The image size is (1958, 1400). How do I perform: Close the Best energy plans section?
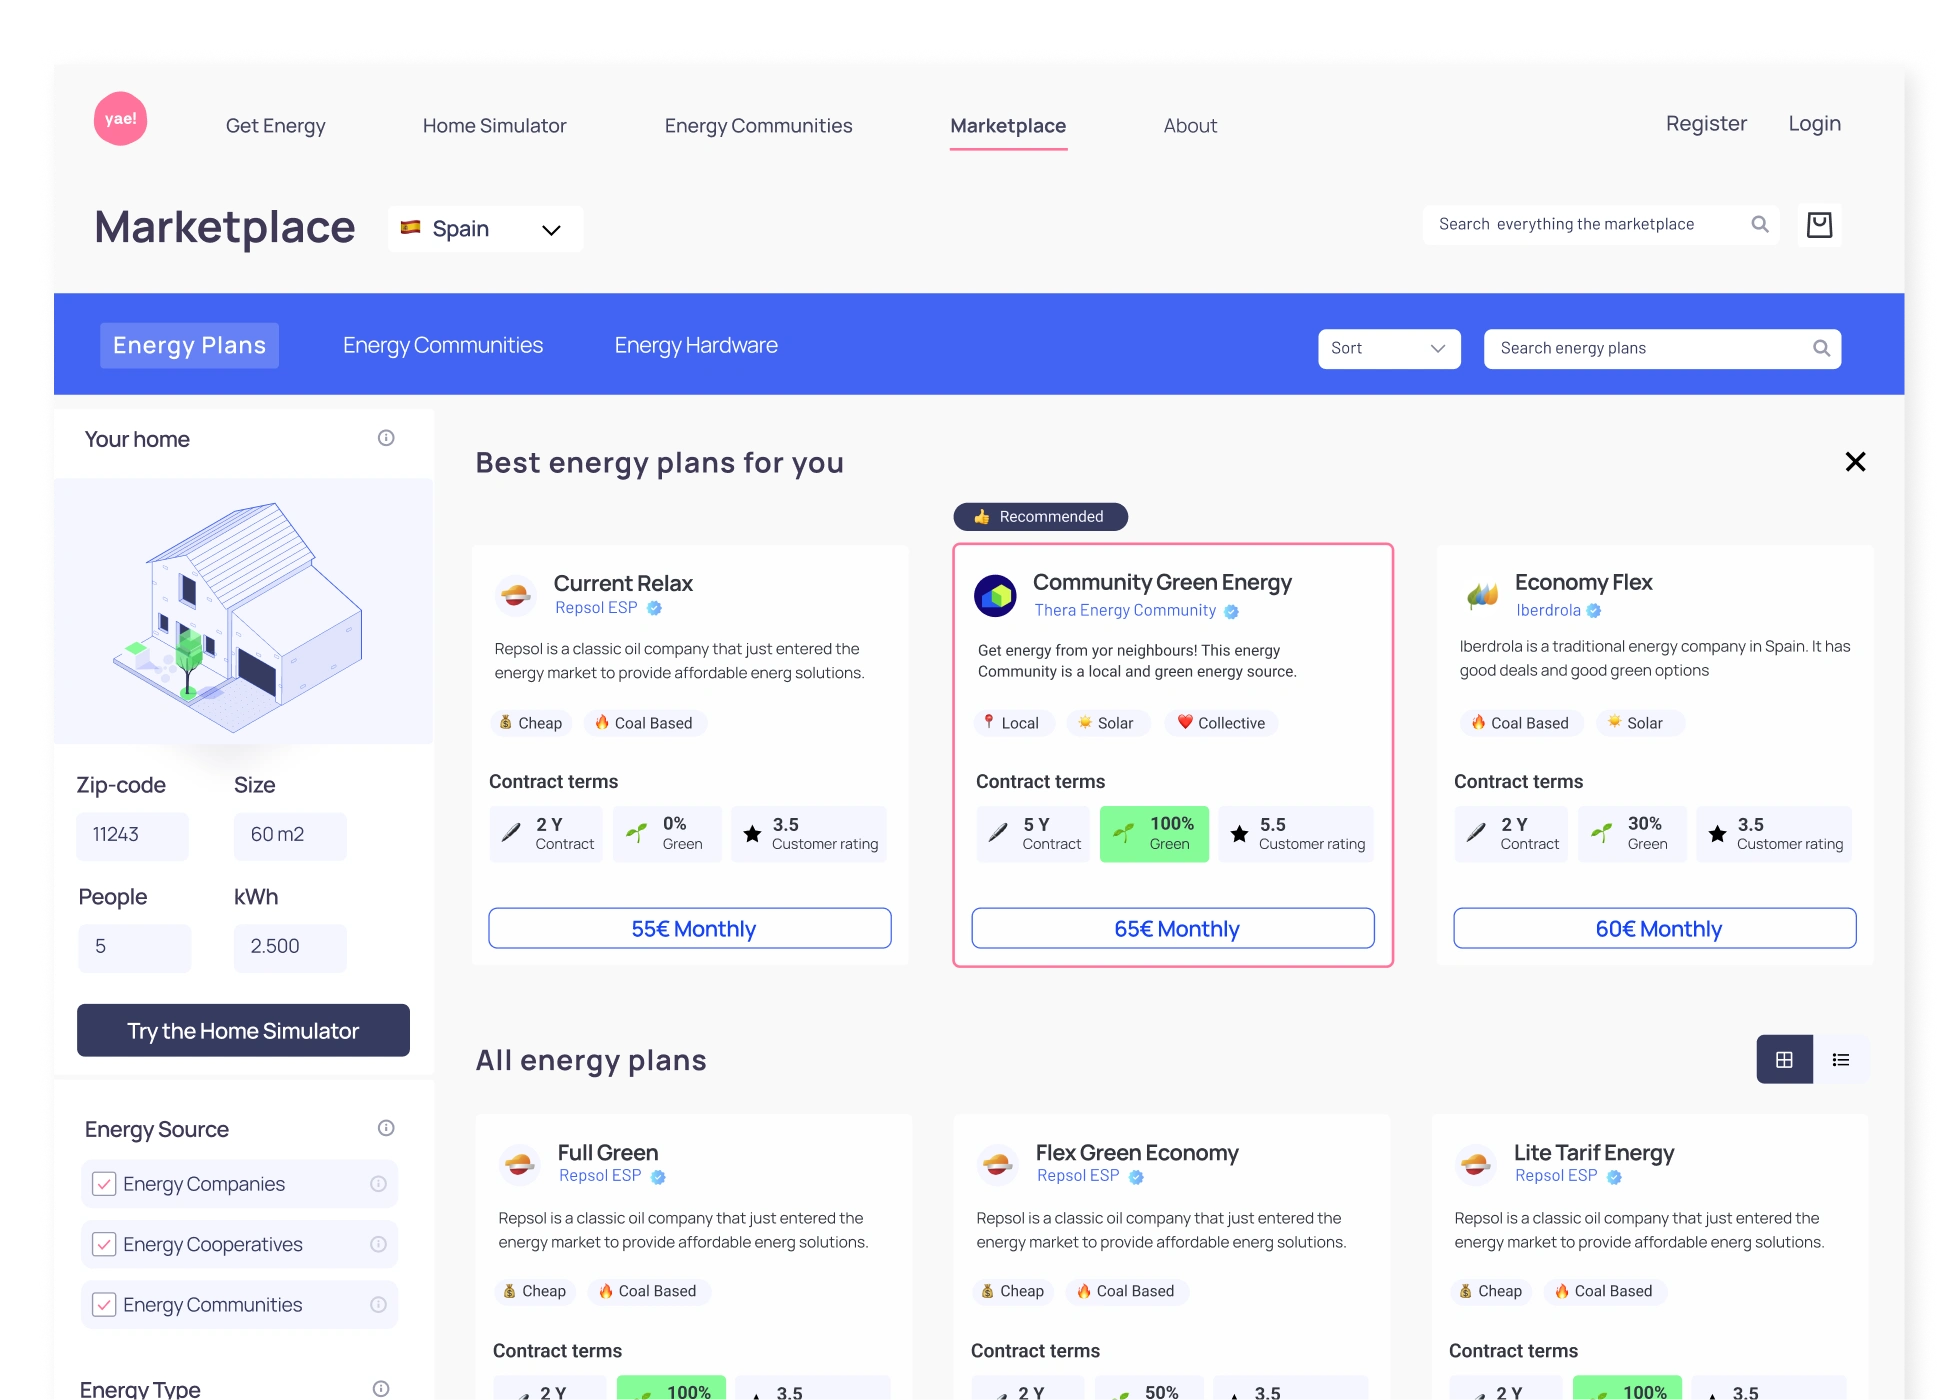click(x=1855, y=462)
